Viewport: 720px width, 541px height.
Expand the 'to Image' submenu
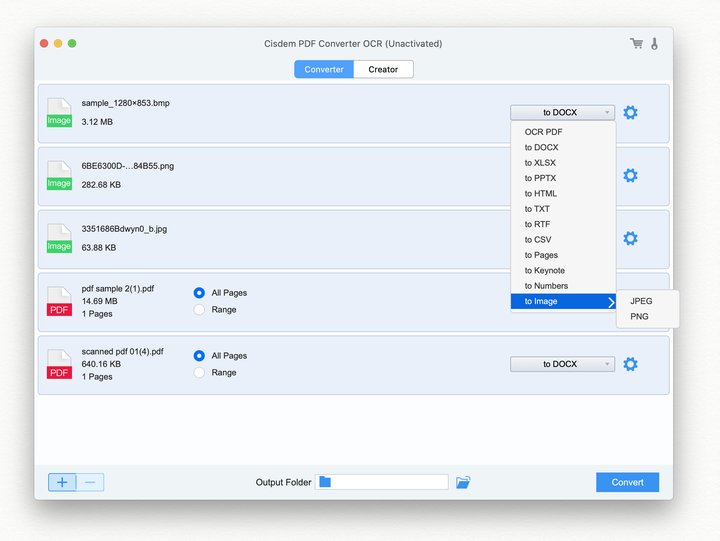click(562, 301)
